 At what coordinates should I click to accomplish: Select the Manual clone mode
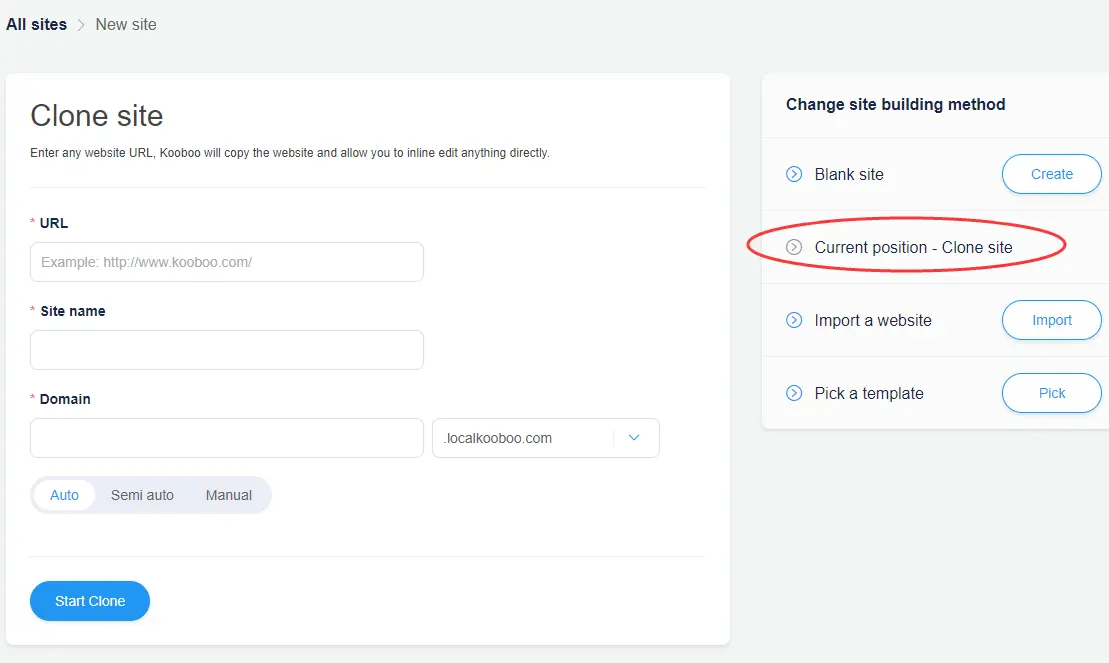point(229,495)
